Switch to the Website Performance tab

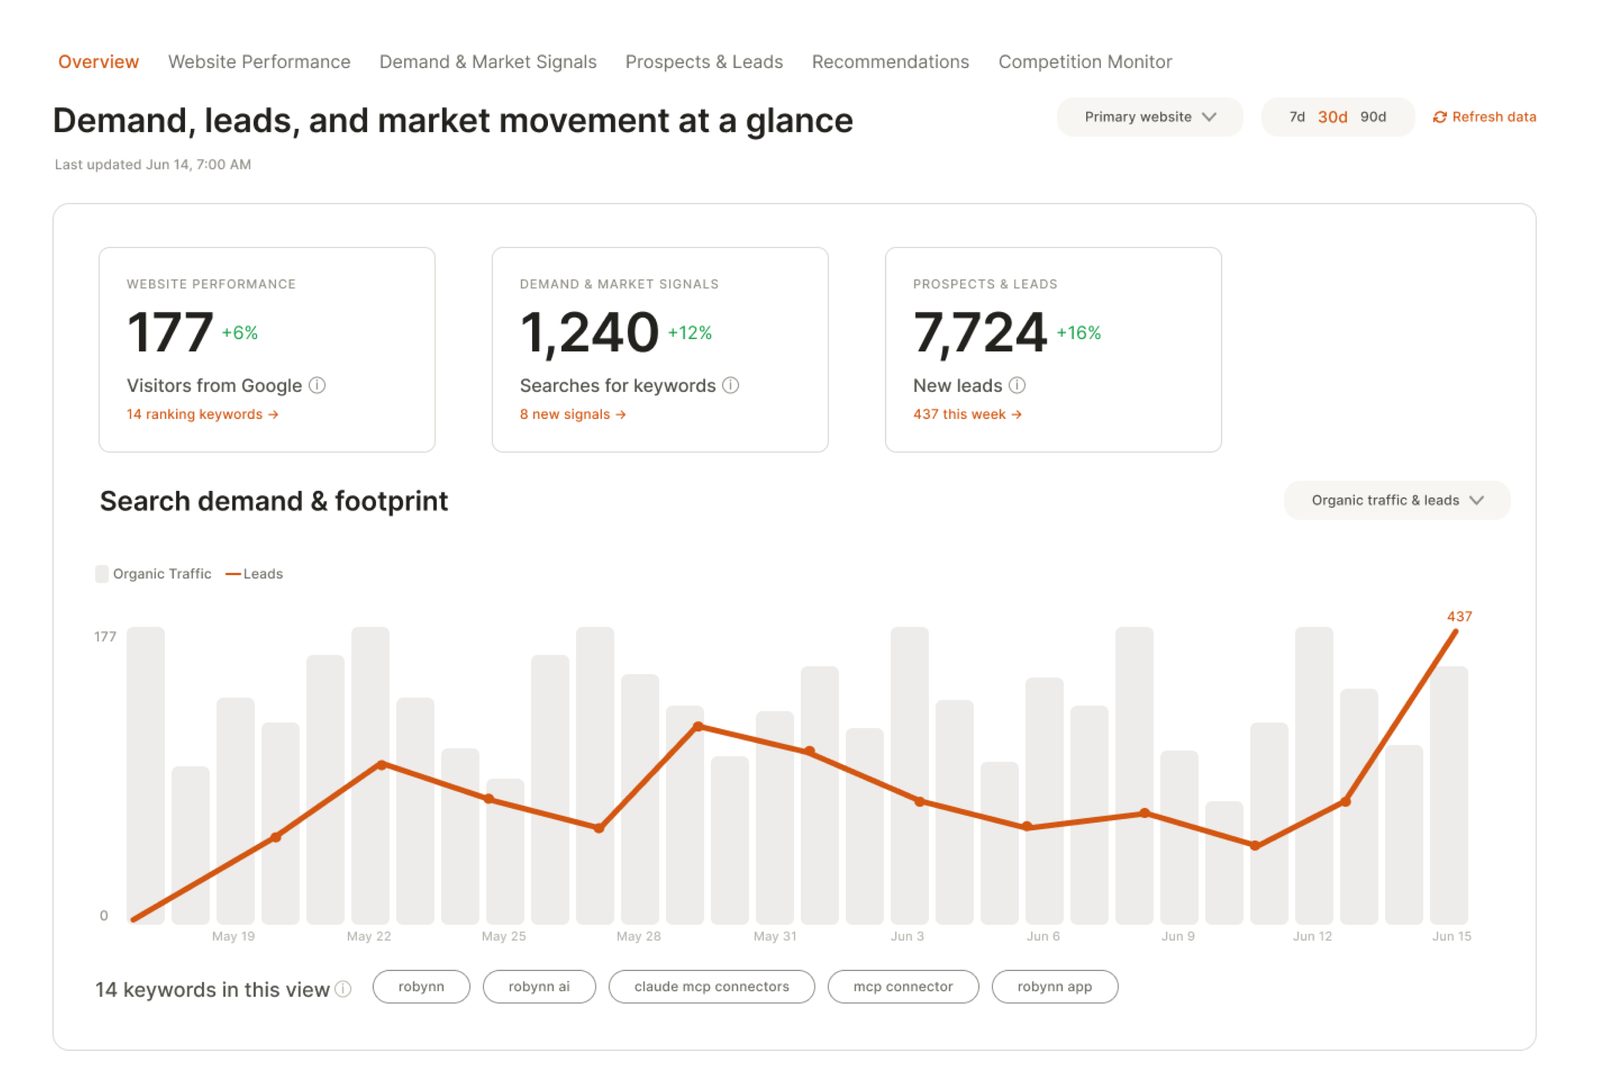pyautogui.click(x=259, y=62)
